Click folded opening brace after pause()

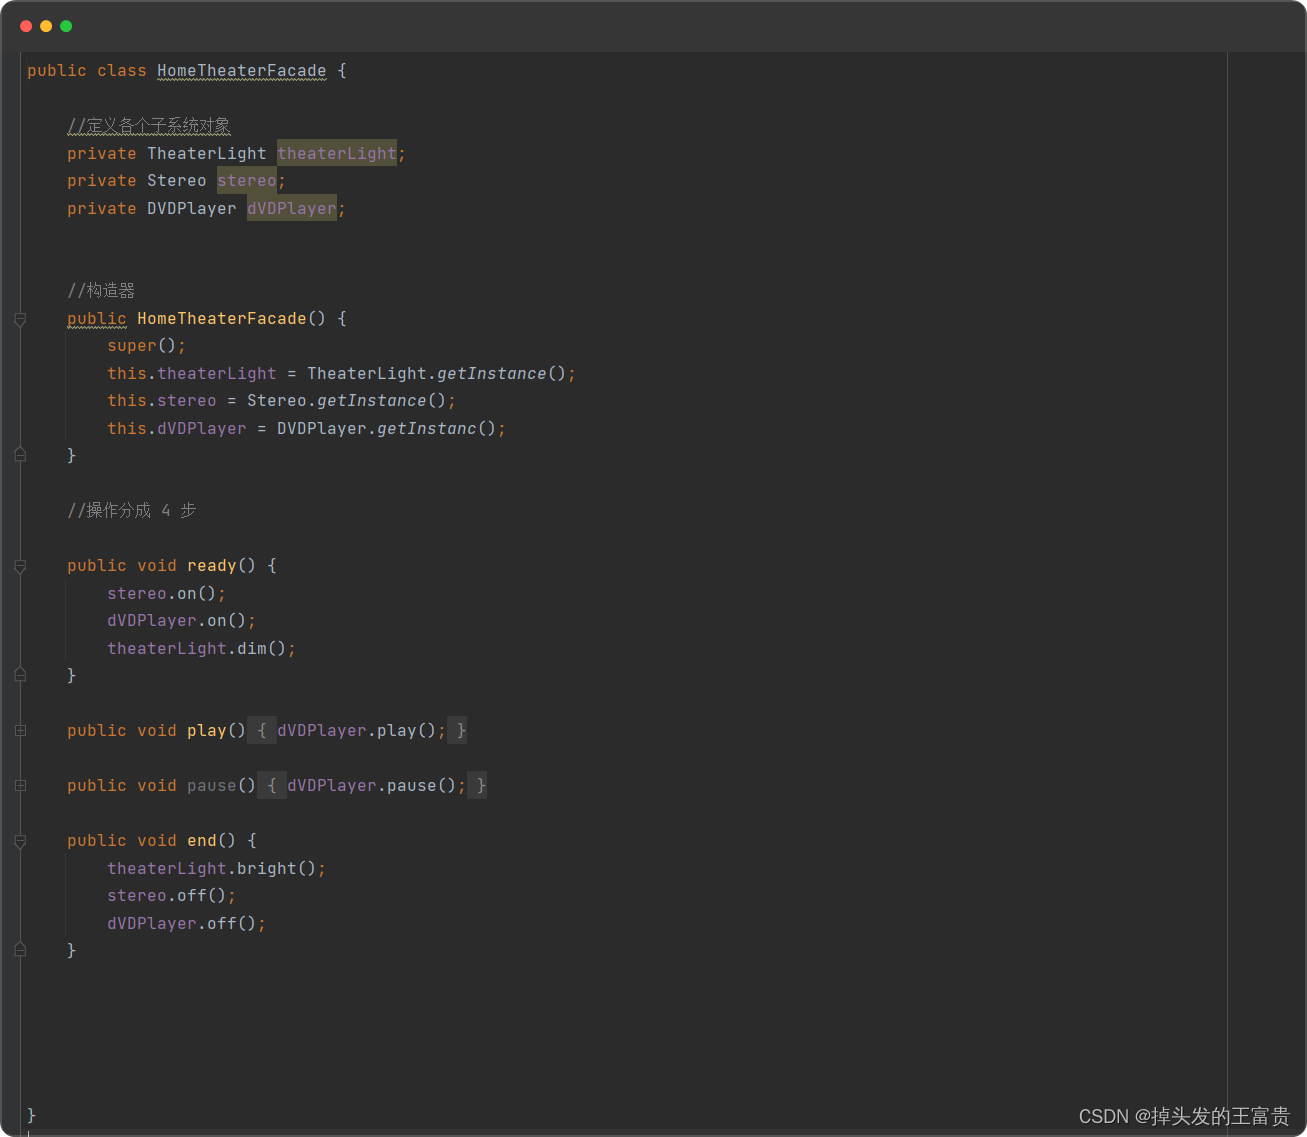(271, 786)
